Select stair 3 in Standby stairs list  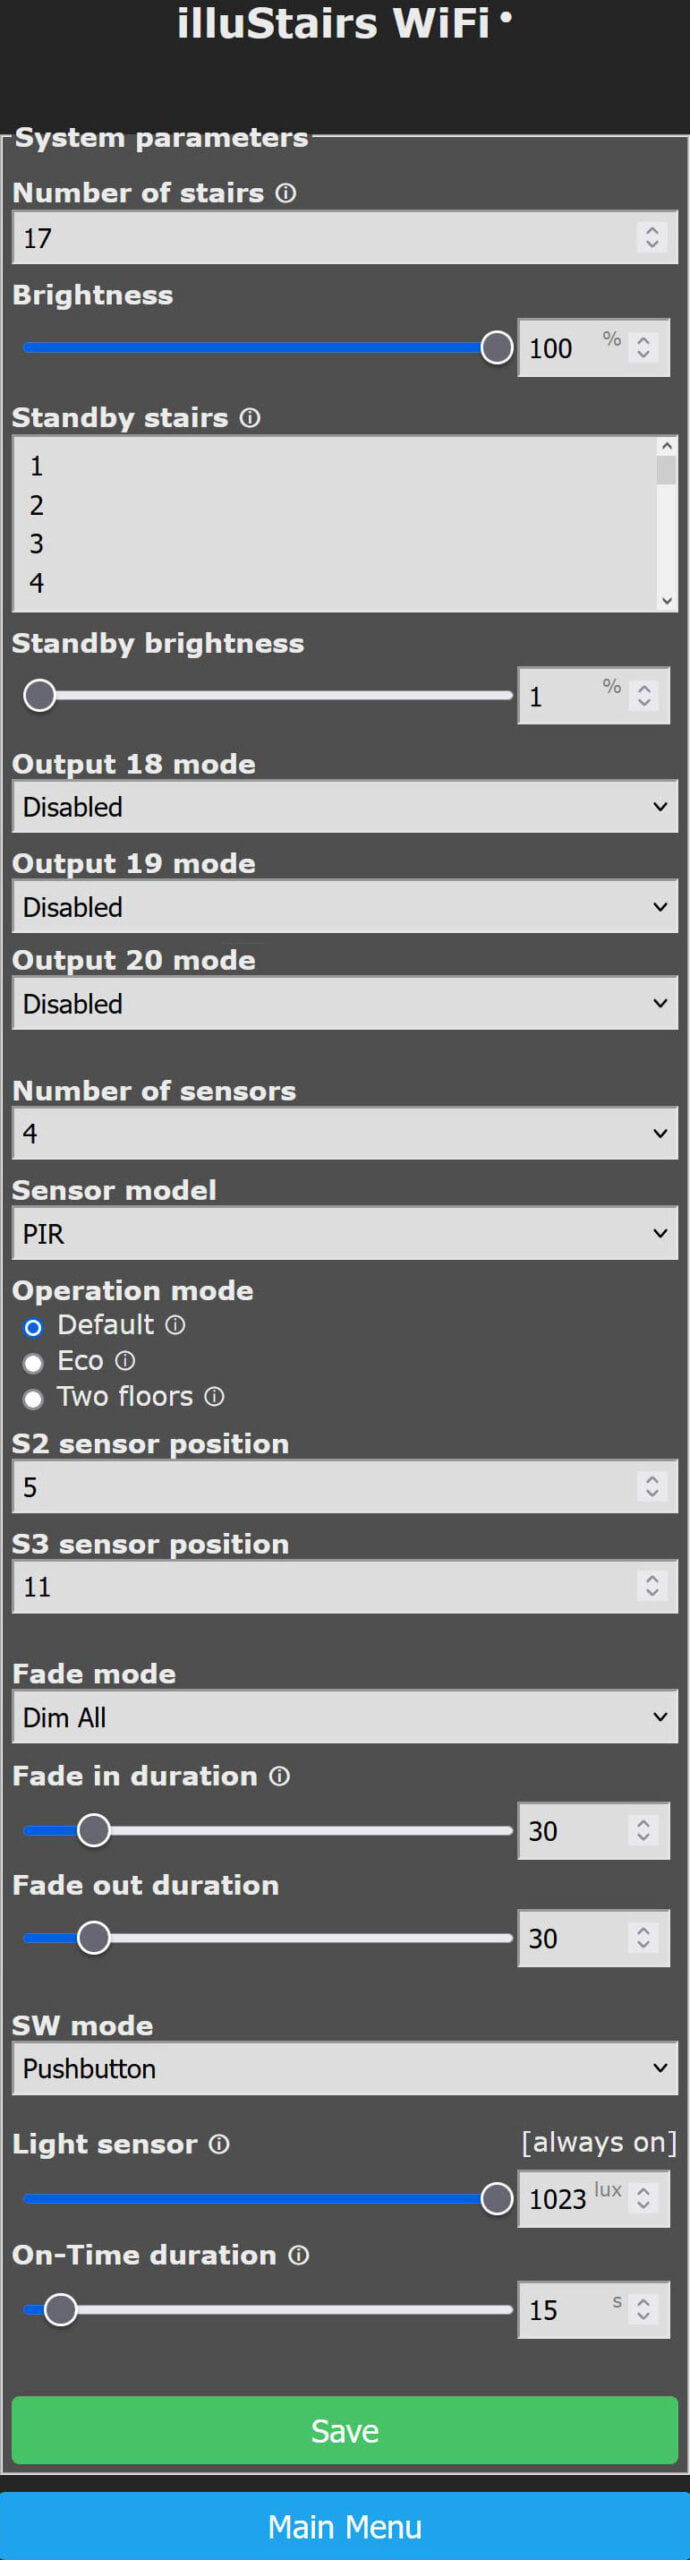coord(37,544)
